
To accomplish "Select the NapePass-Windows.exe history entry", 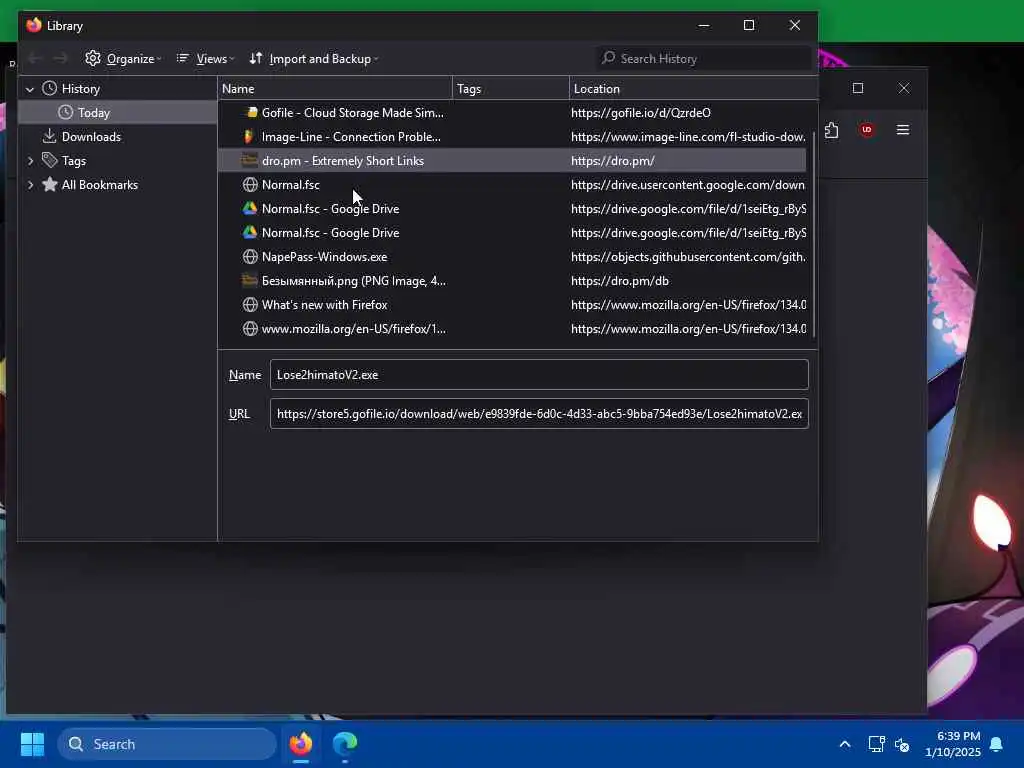I will (512, 257).
